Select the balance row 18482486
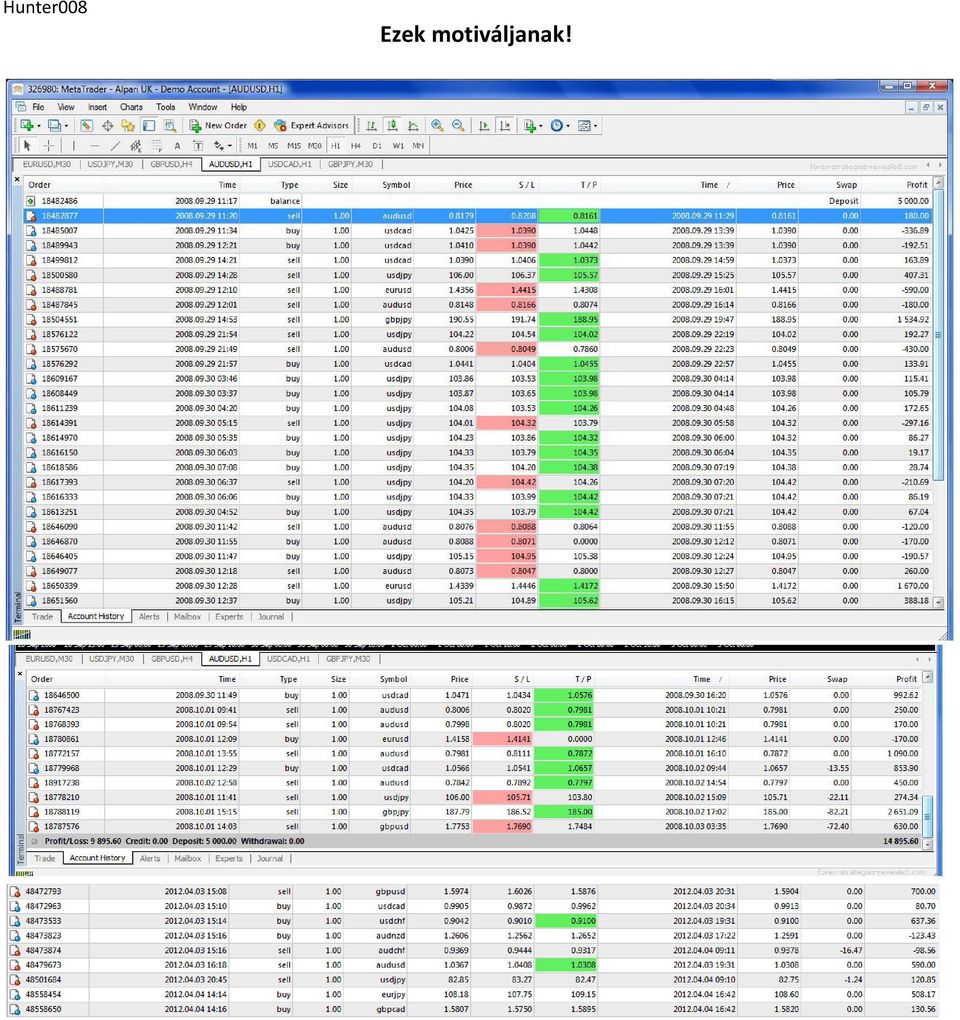The width and height of the screenshot is (960, 1020). [478, 201]
